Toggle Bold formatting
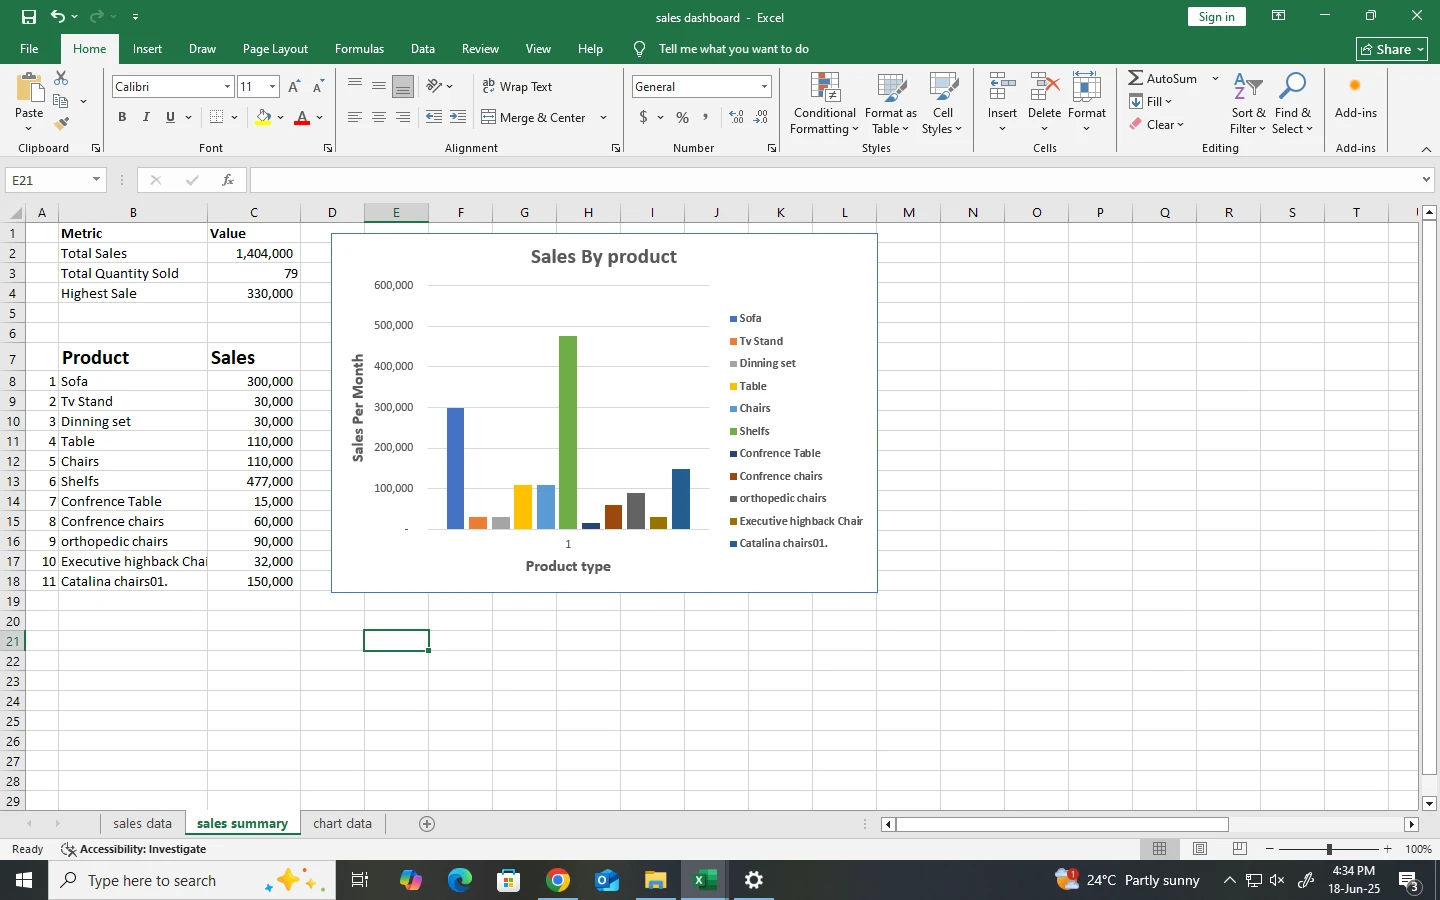The width and height of the screenshot is (1440, 900). [x=122, y=117]
